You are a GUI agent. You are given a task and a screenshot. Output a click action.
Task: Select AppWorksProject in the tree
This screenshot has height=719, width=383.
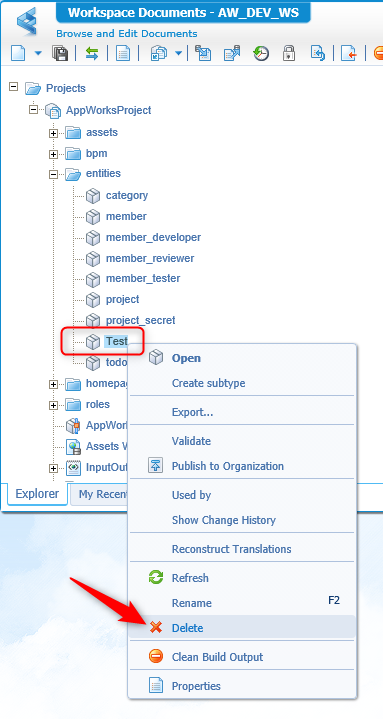tap(109, 110)
